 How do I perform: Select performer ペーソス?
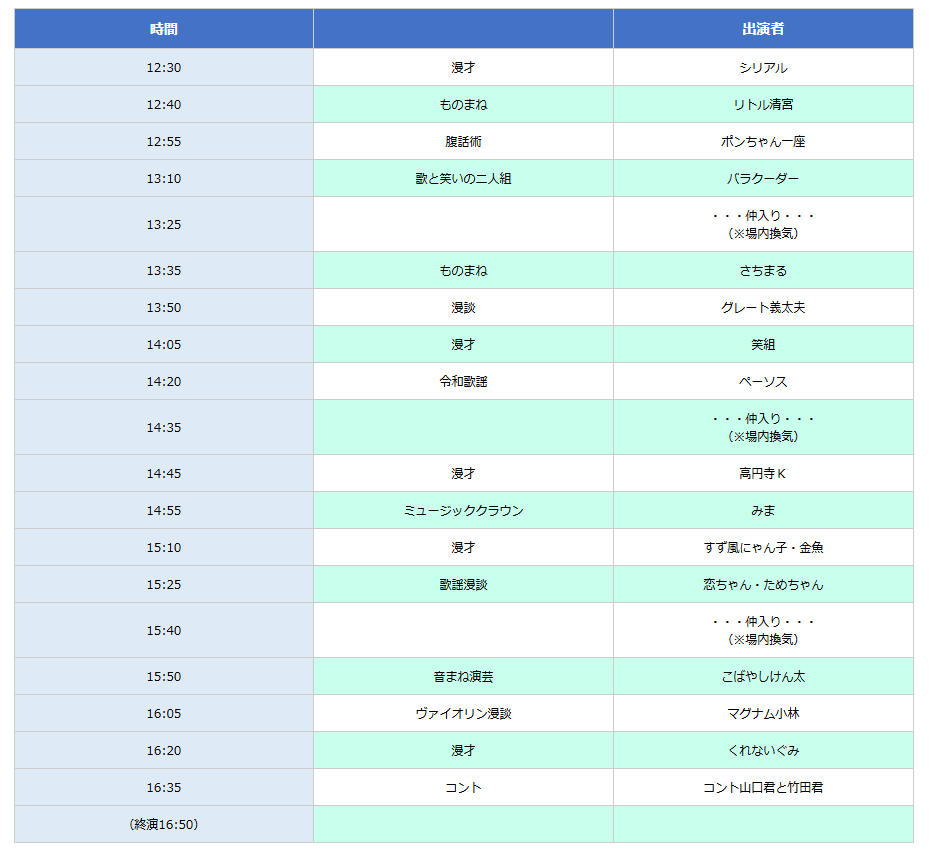pyautogui.click(x=763, y=381)
